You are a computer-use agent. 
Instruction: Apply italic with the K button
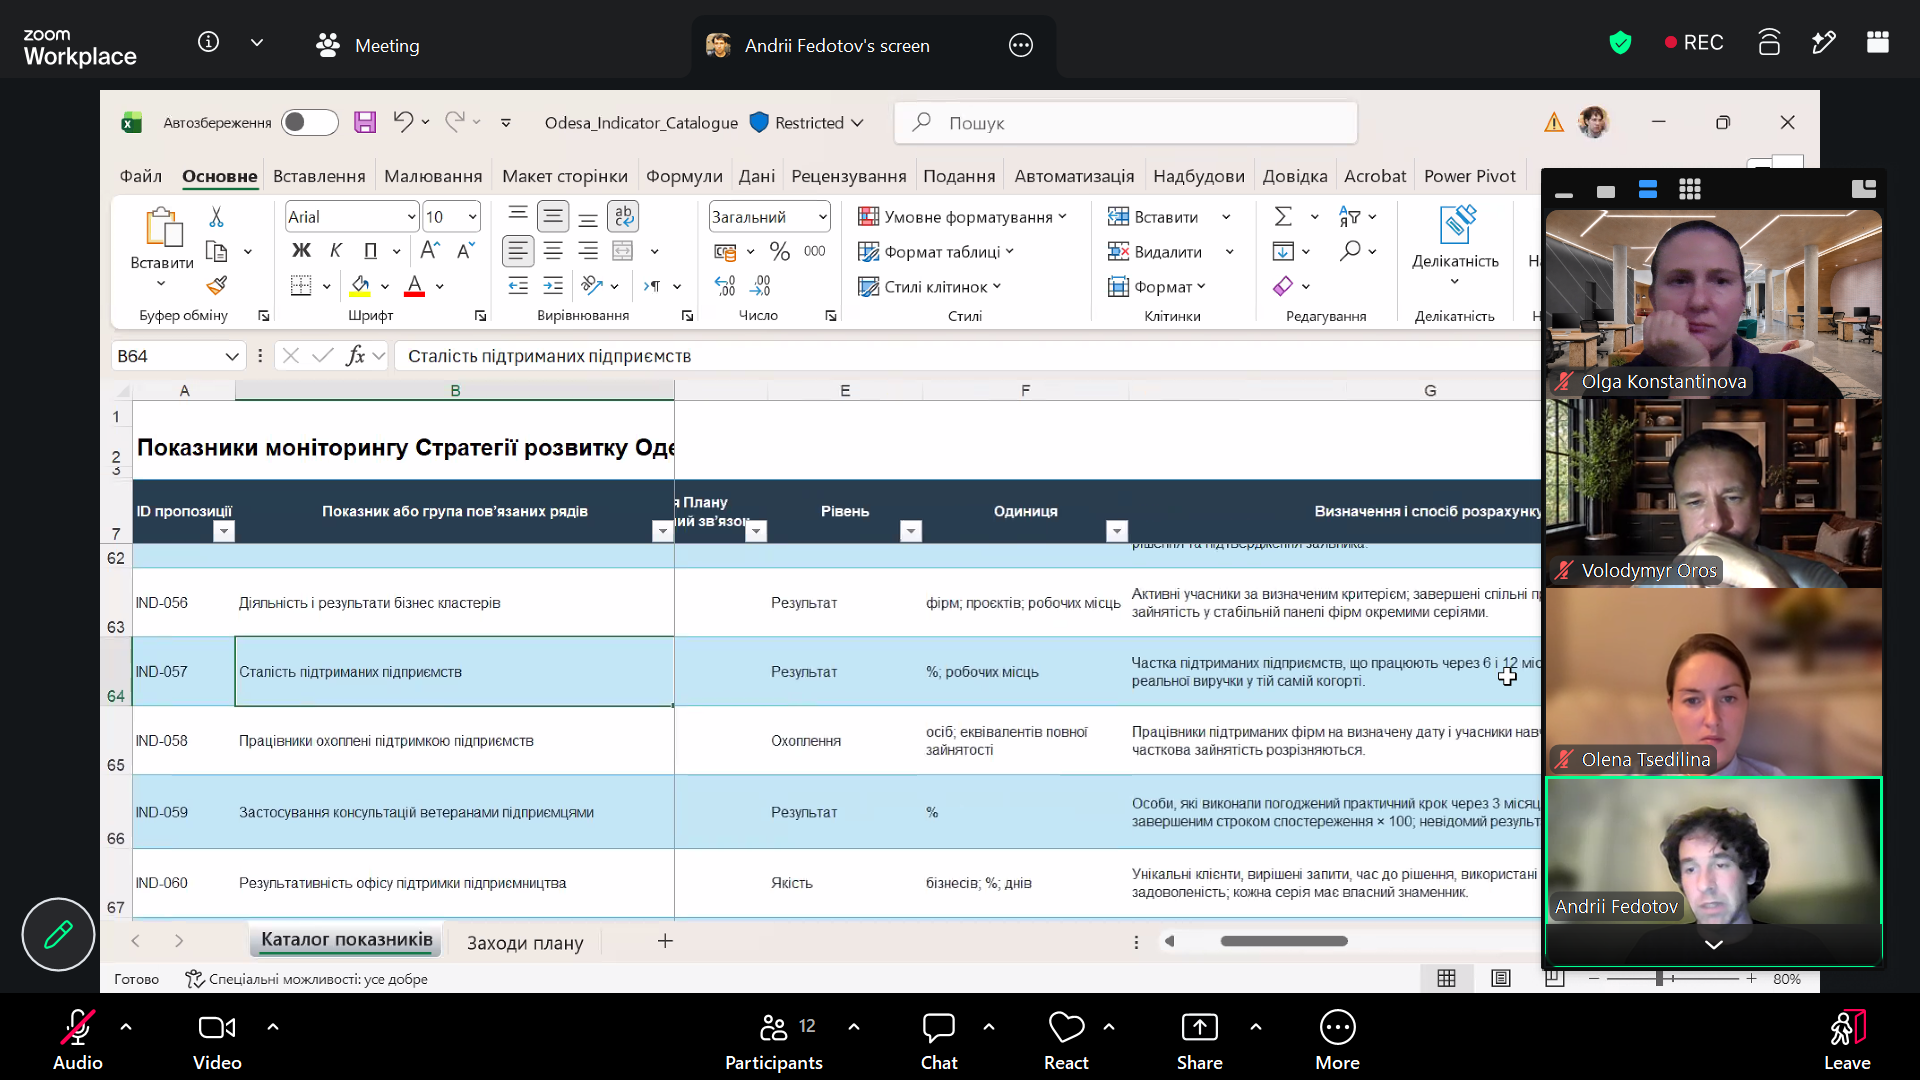336,251
